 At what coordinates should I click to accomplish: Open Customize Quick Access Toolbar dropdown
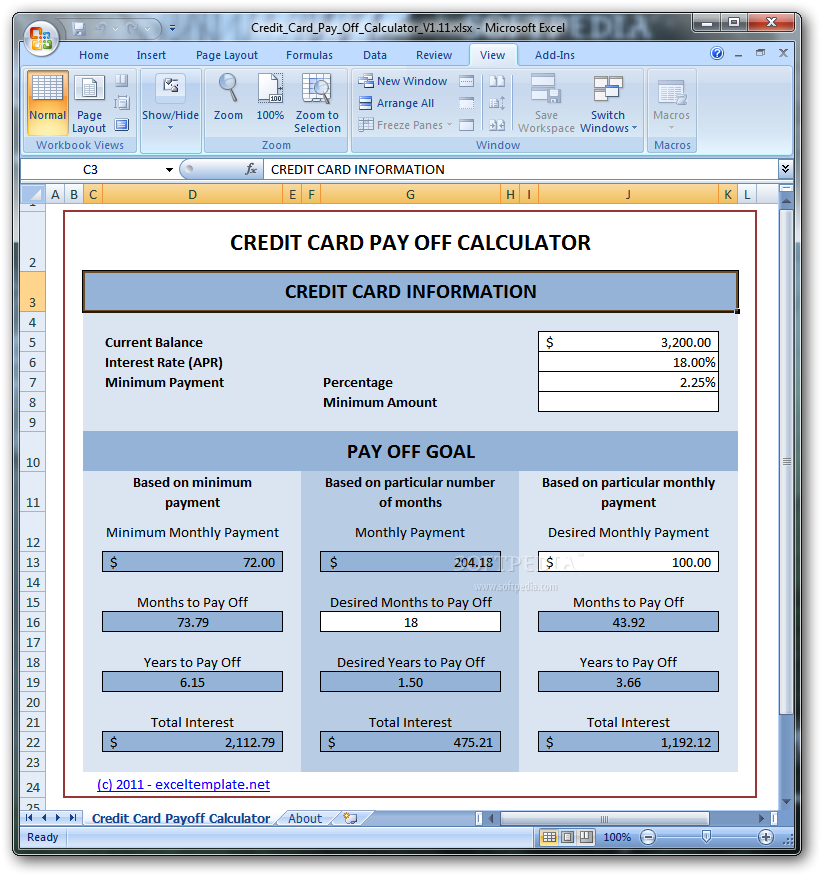point(172,28)
